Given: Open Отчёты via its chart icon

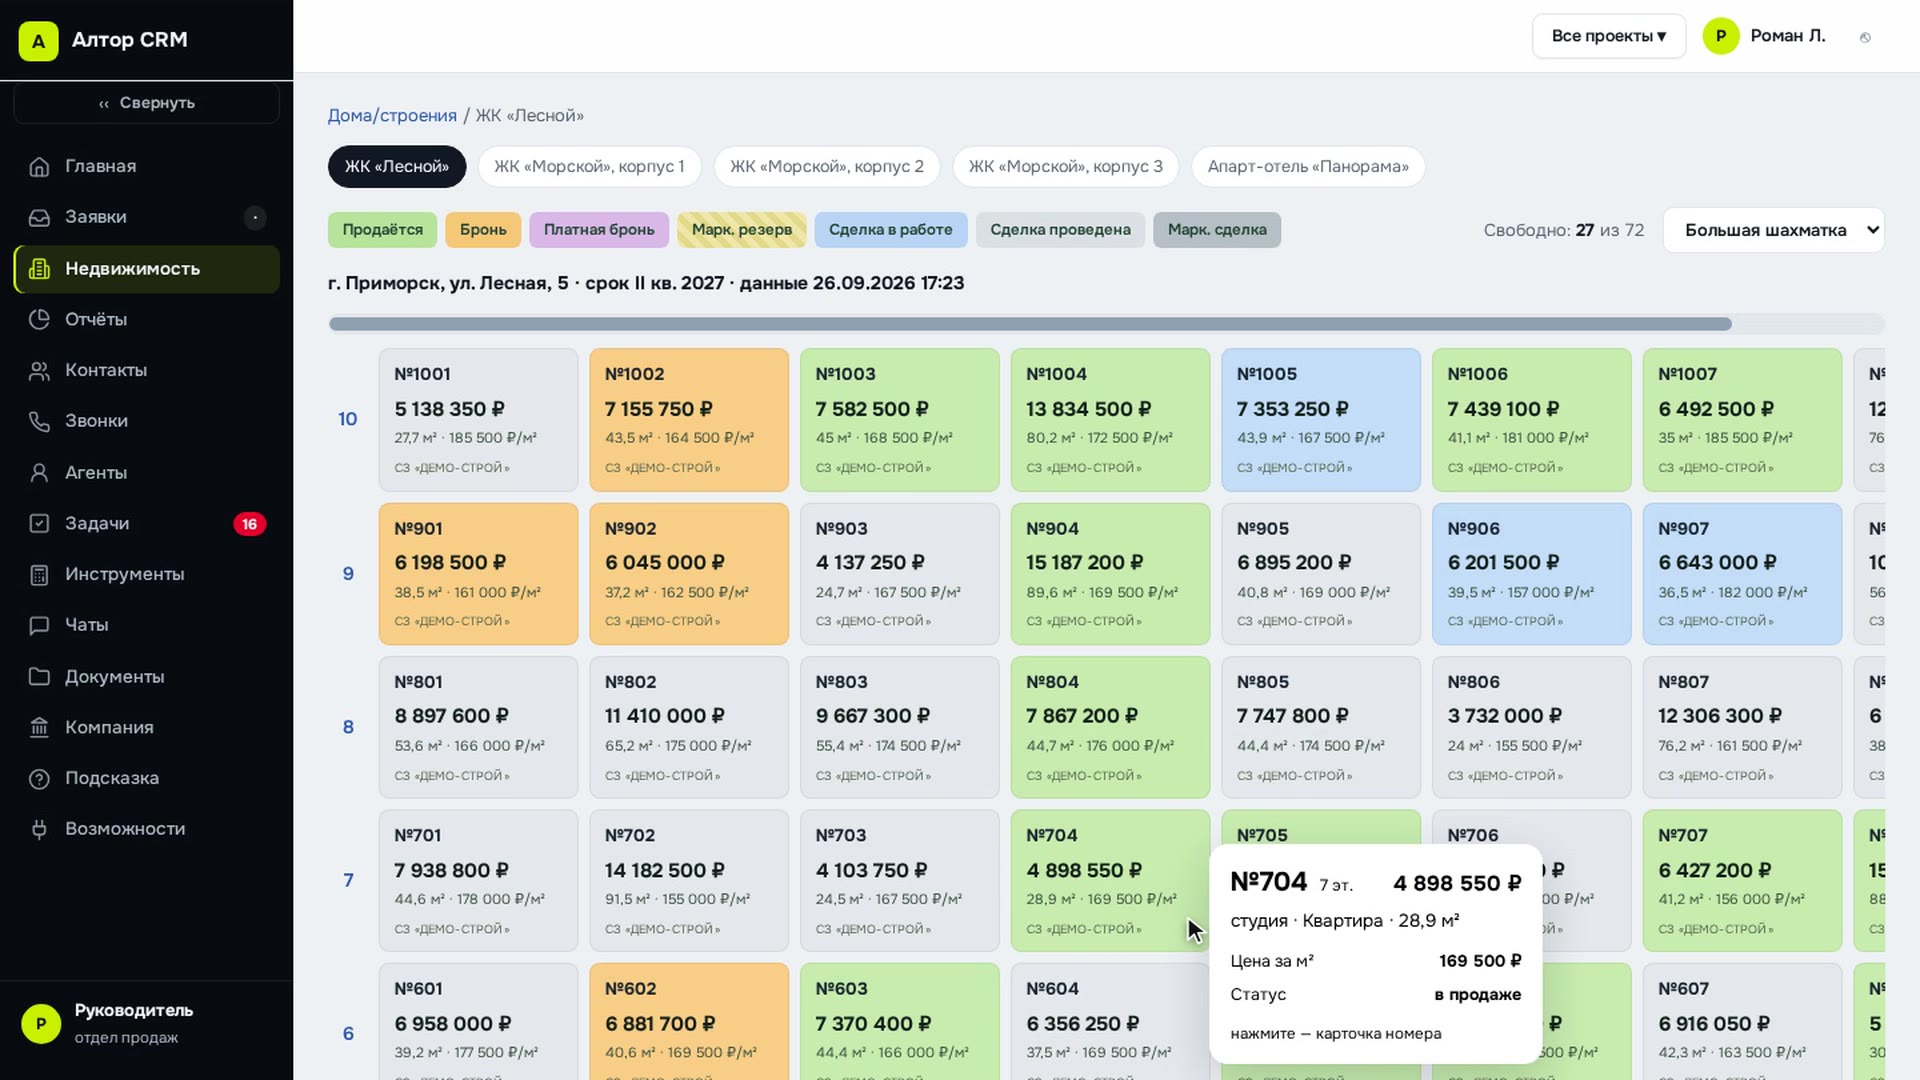Looking at the screenshot, I should tap(39, 320).
